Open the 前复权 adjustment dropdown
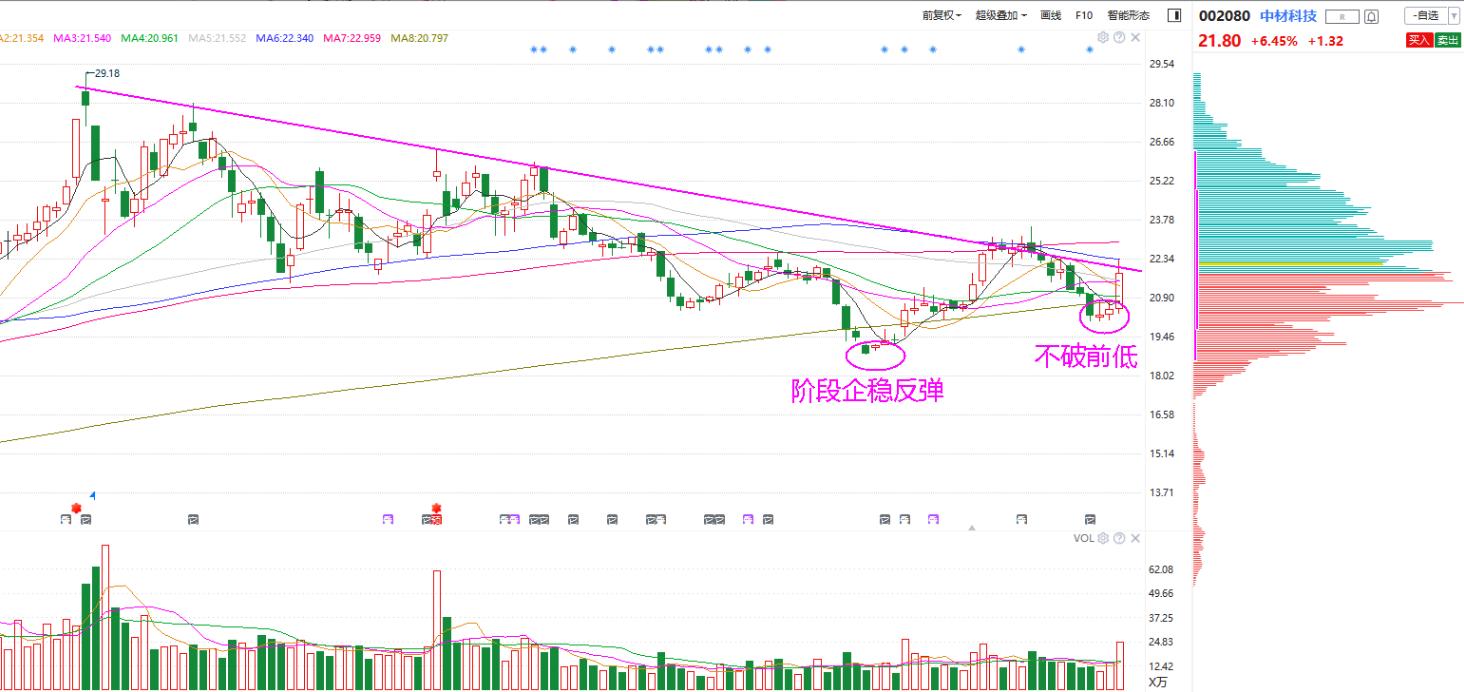 (941, 15)
